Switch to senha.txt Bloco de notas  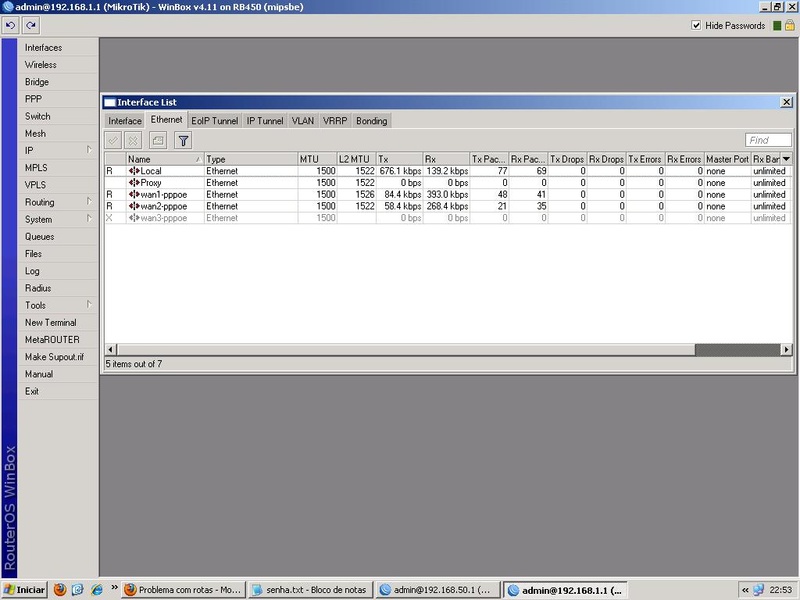pos(310,590)
